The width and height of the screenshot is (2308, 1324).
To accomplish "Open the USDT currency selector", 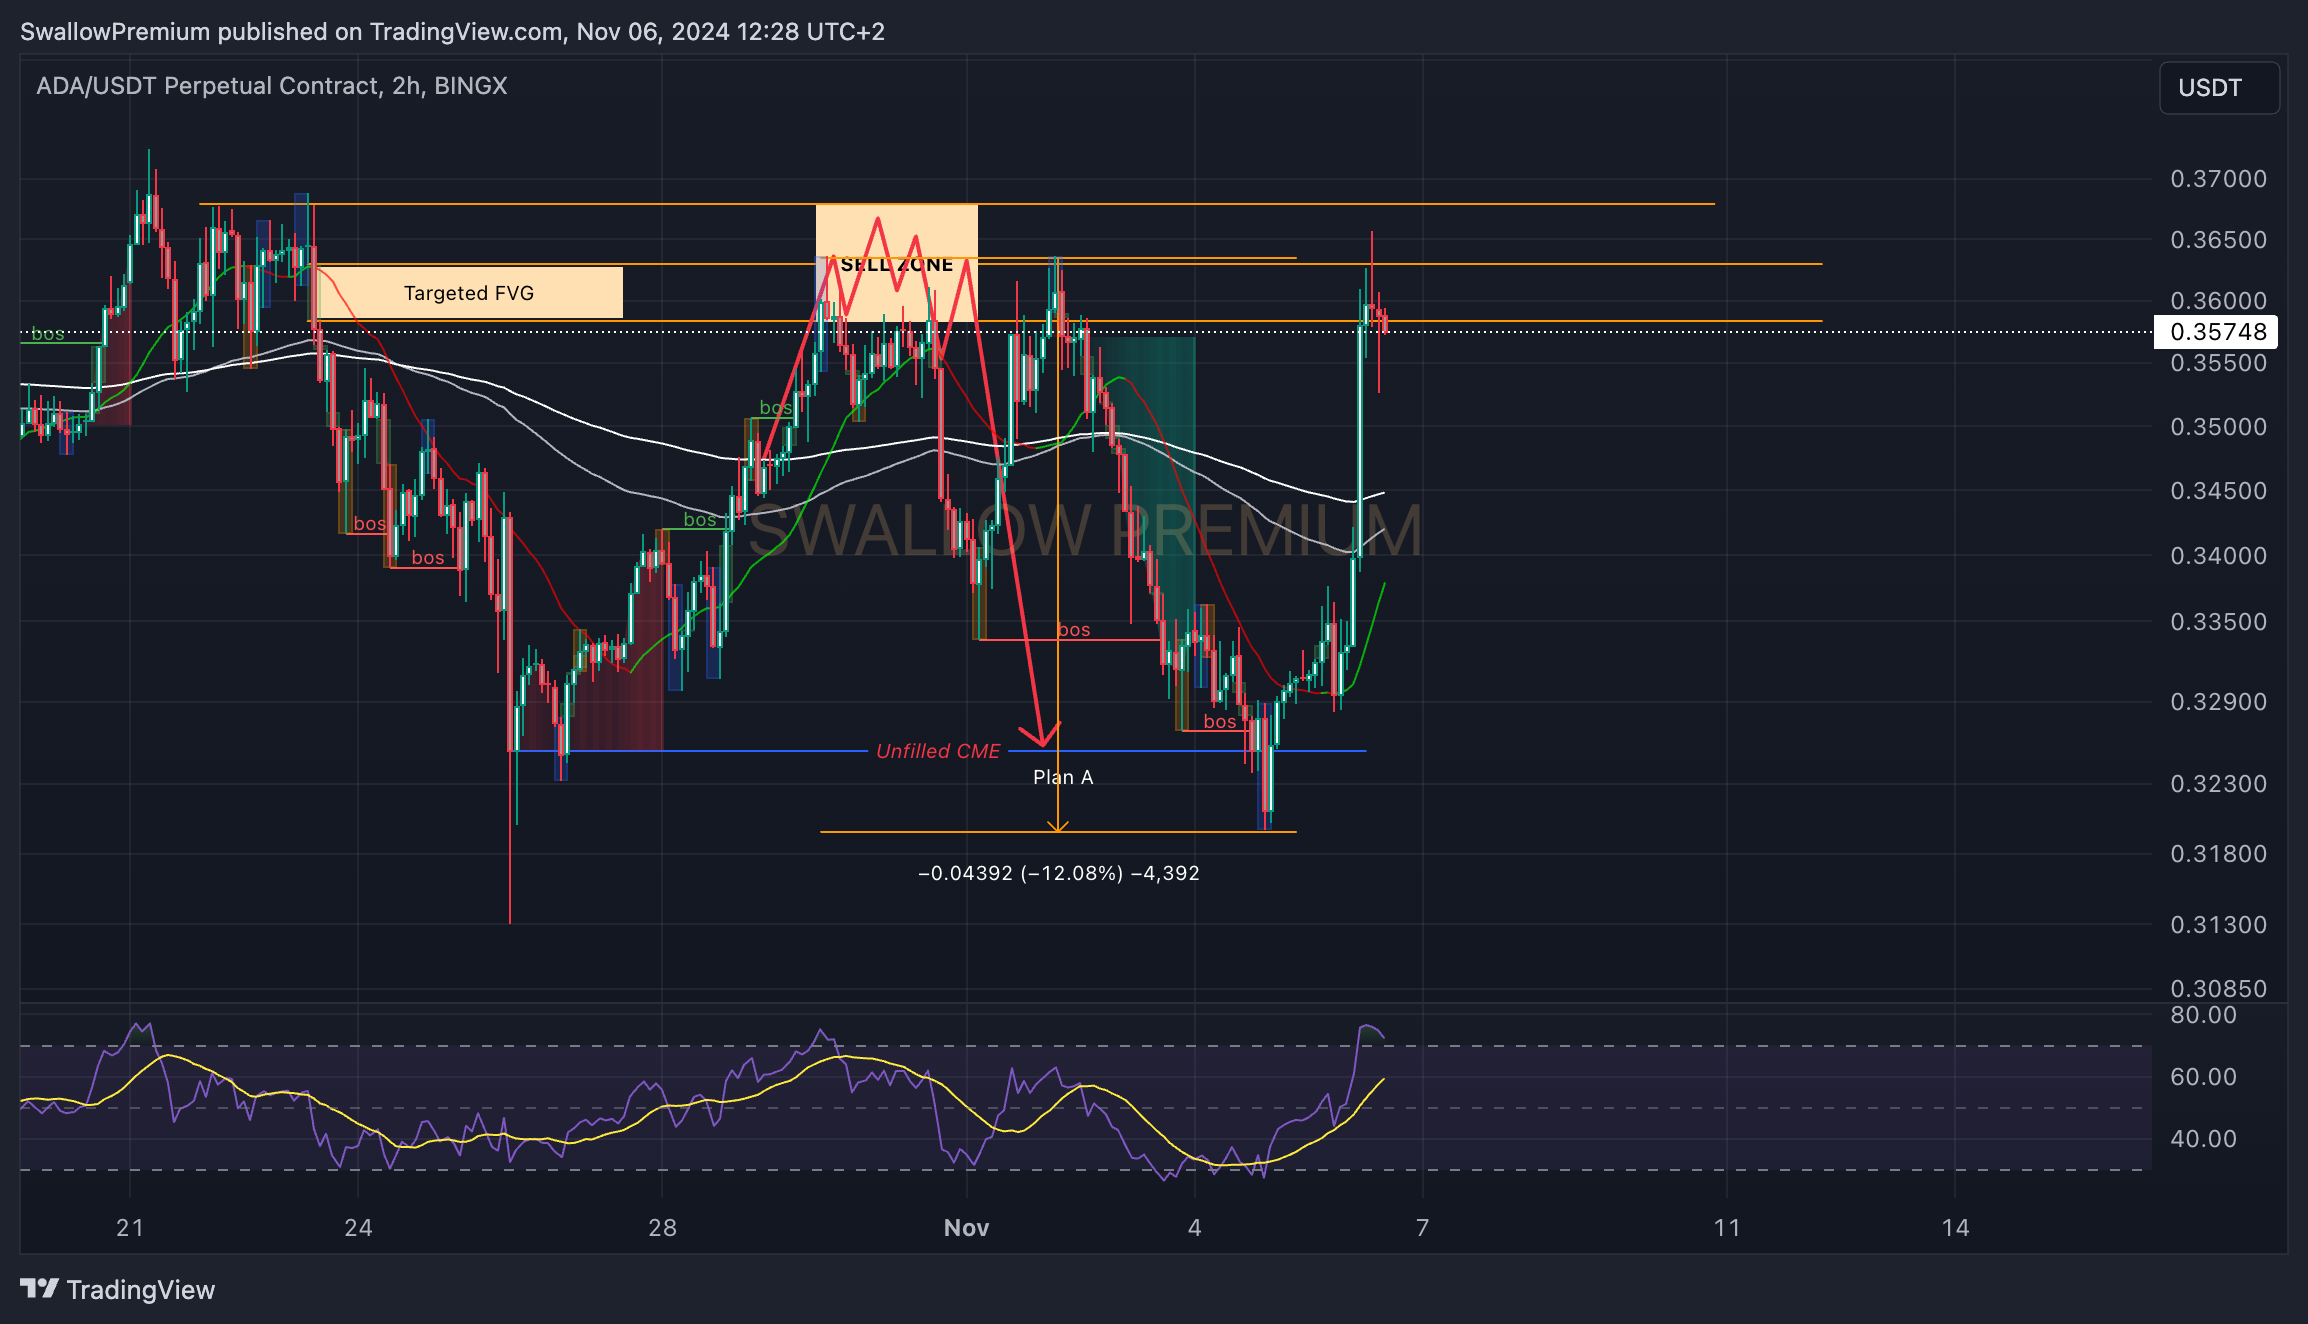I will (2219, 88).
